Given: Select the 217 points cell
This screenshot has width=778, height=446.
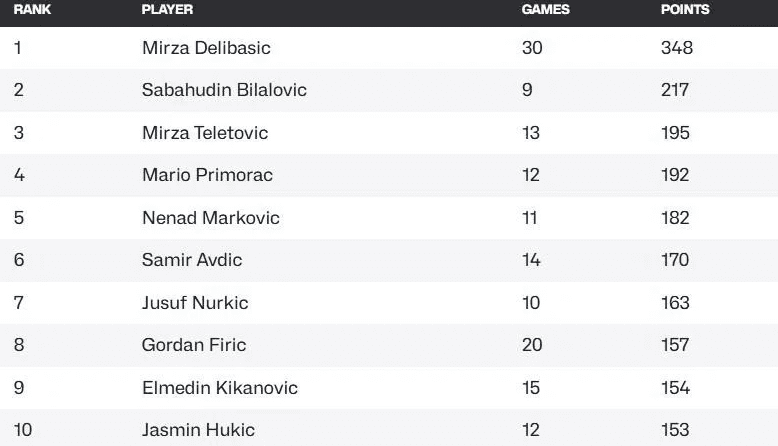Looking at the screenshot, I should click(x=675, y=90).
